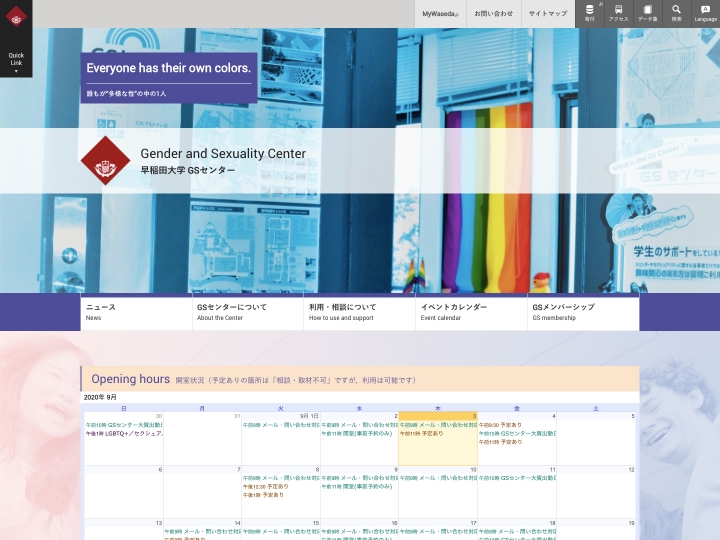Open 午前10時 GSセンター大賀出勤 event on the 30th
720x540 pixels.
tap(124, 425)
